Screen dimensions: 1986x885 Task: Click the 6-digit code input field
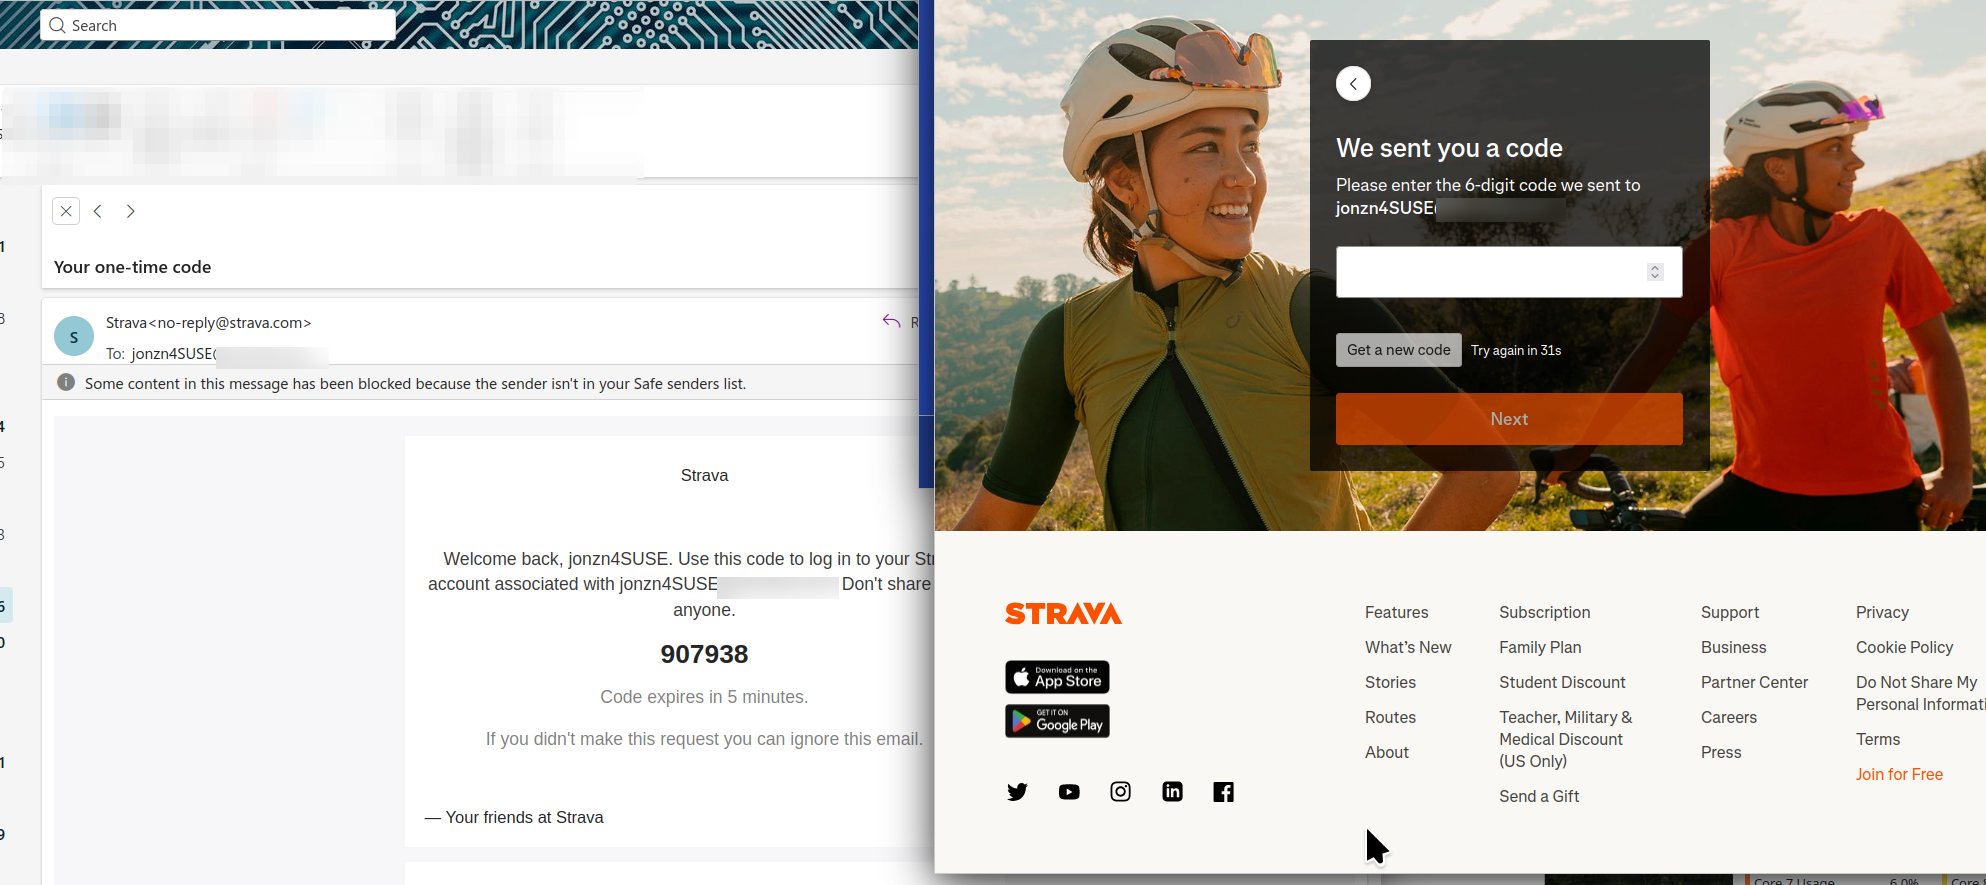tap(1509, 272)
